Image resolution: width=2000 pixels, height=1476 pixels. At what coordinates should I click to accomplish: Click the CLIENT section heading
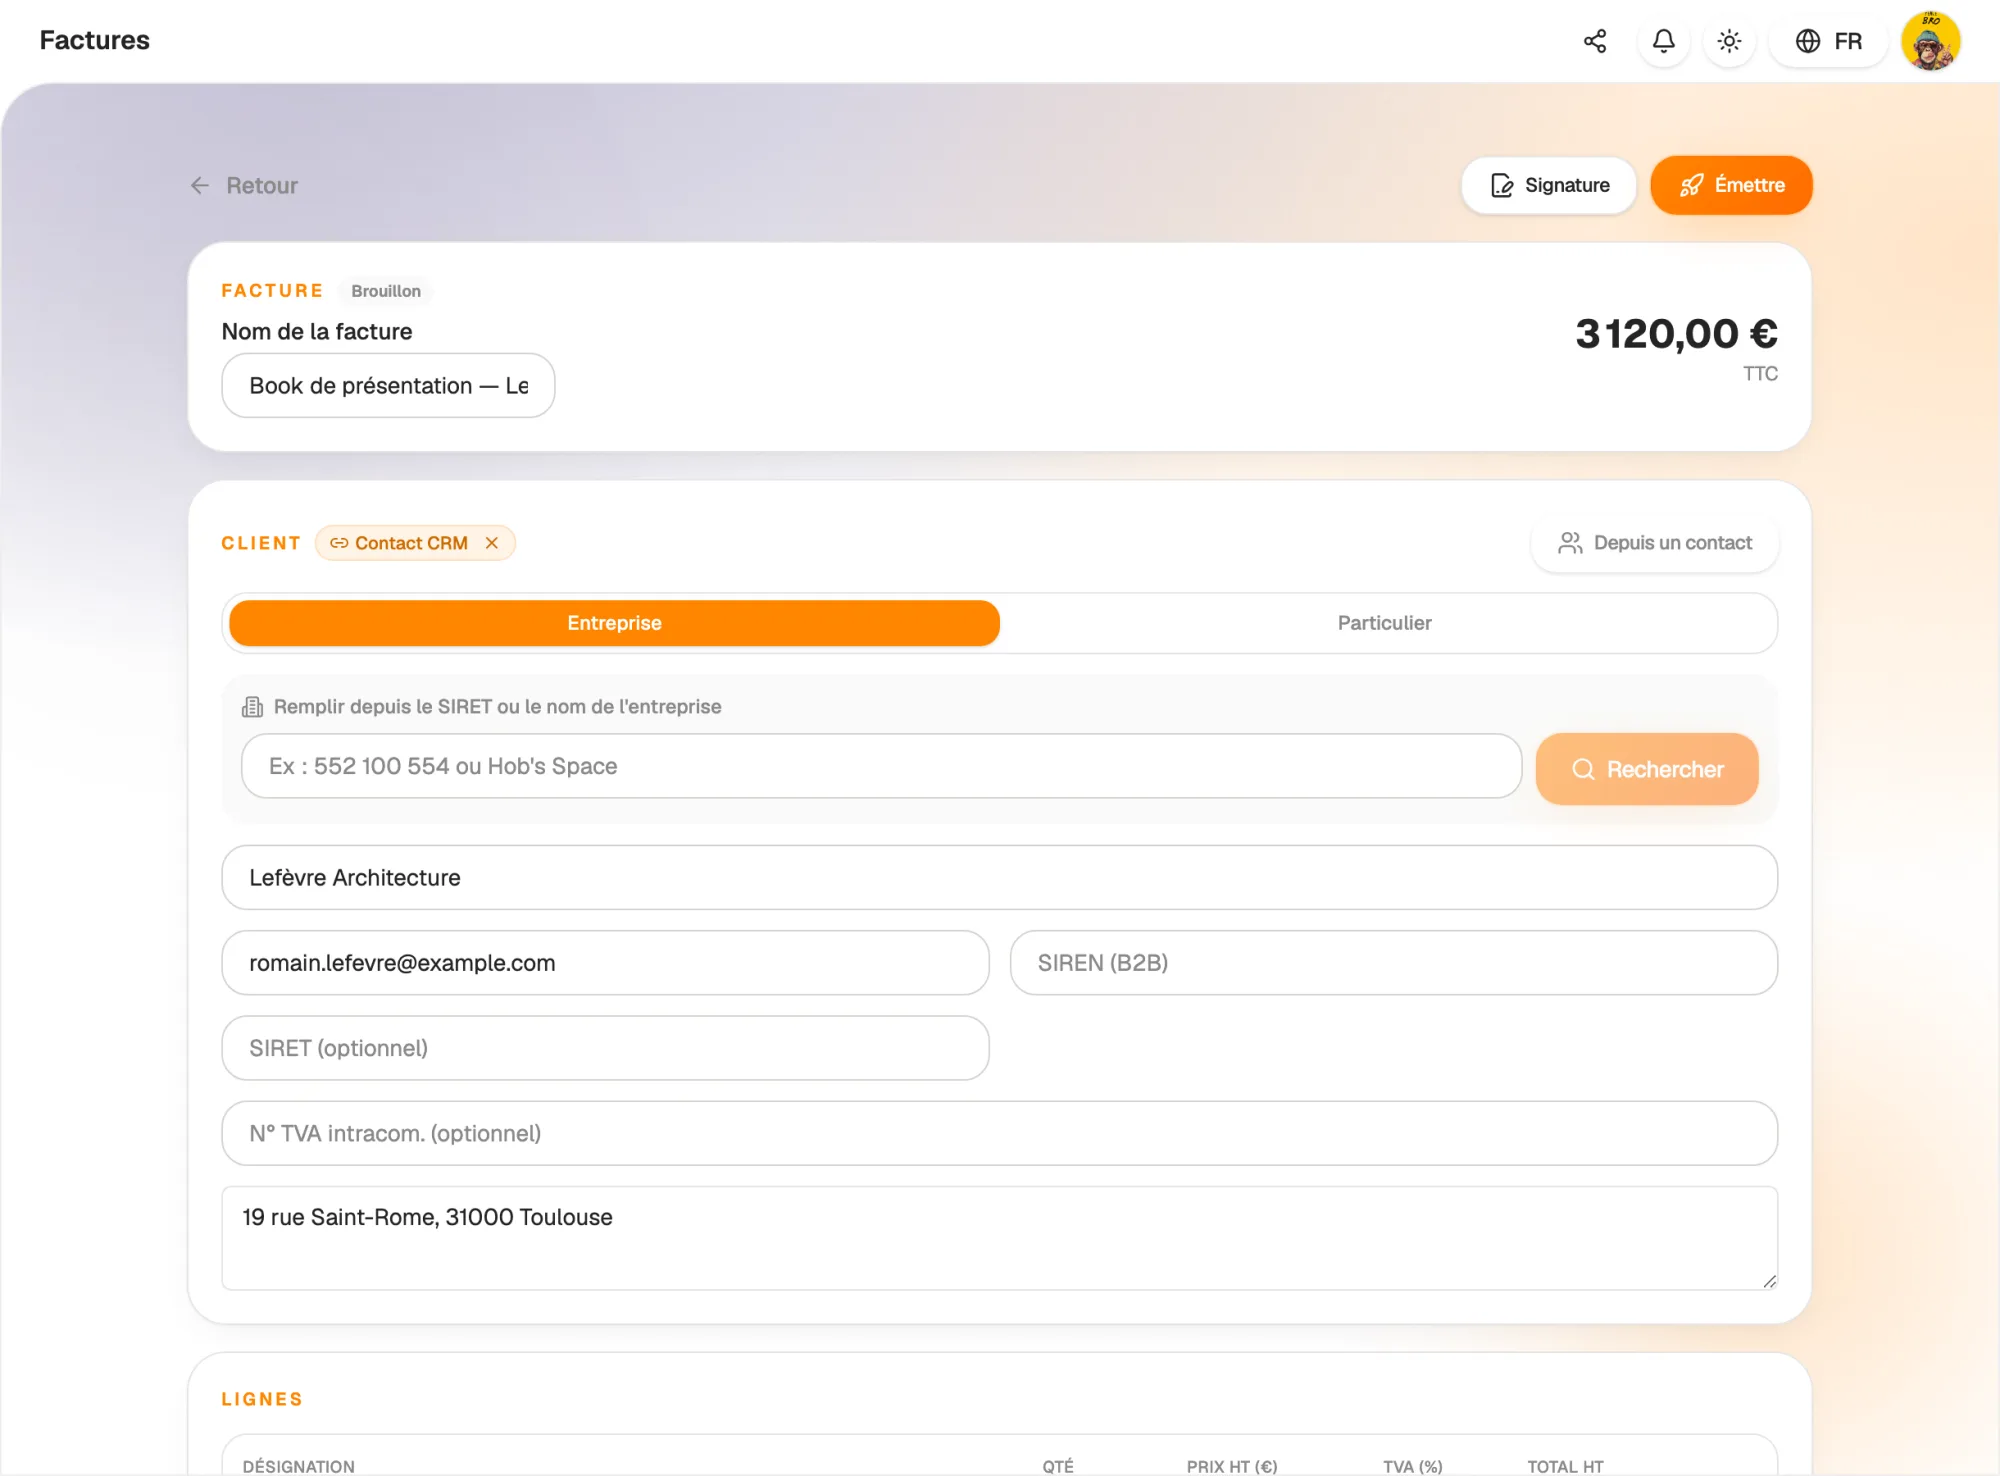pos(261,543)
